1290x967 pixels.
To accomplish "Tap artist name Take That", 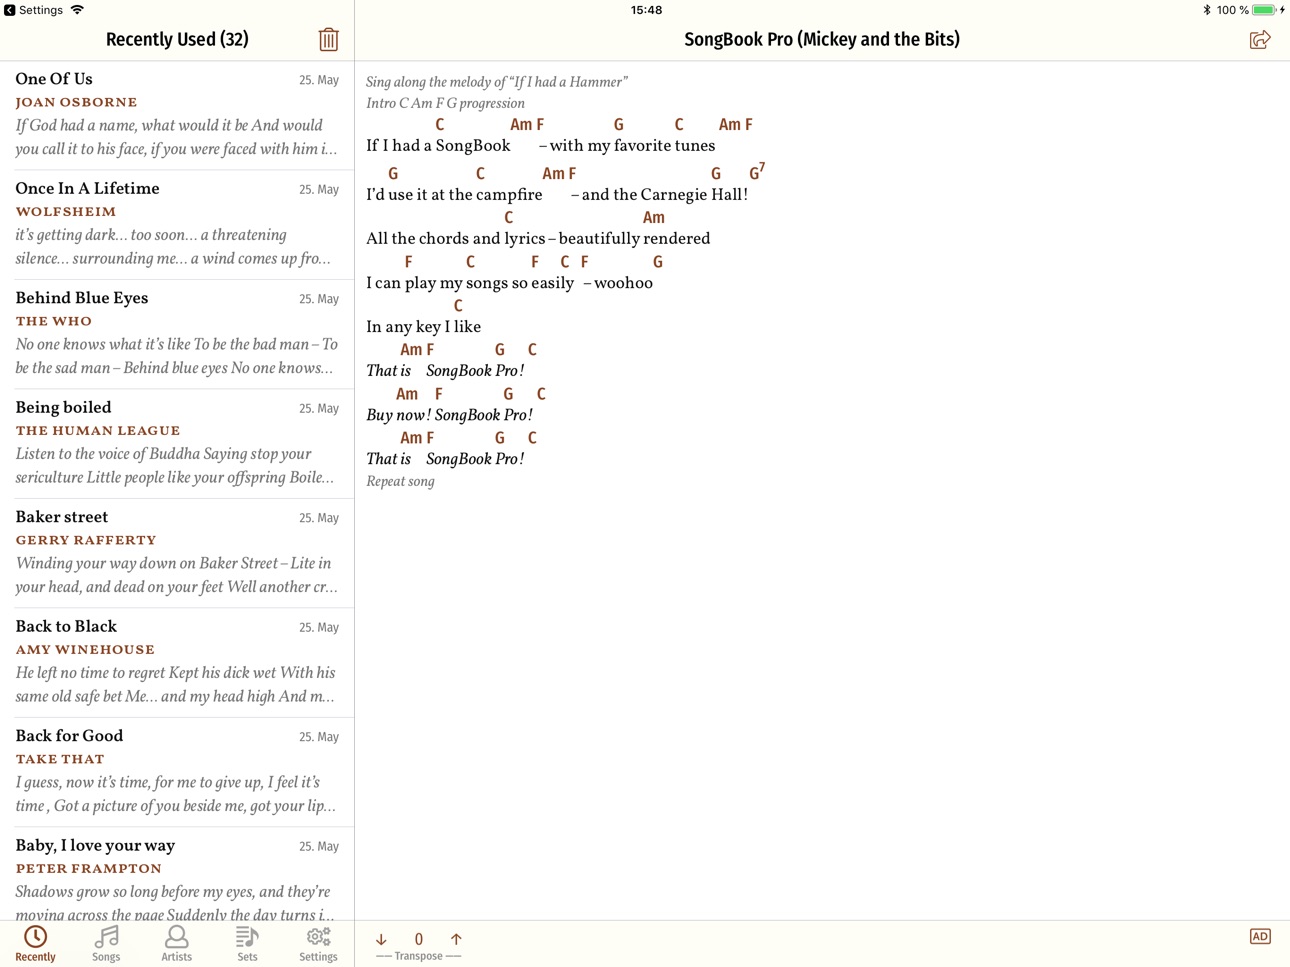I will (x=60, y=759).
